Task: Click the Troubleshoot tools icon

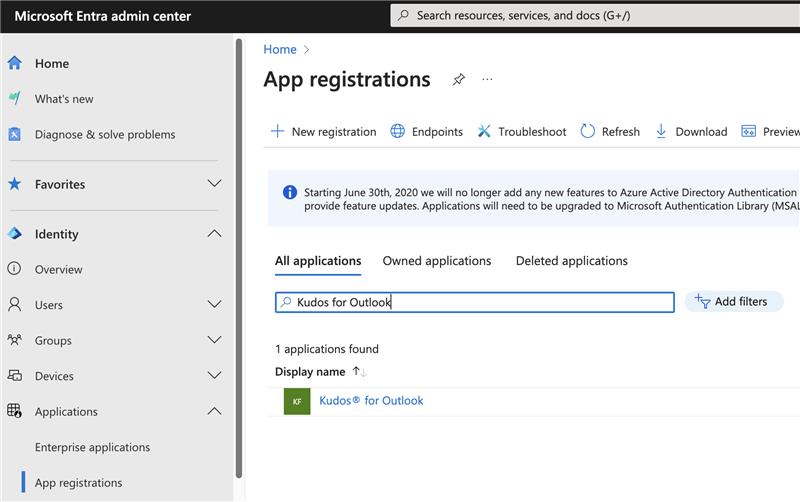Action: [484, 131]
